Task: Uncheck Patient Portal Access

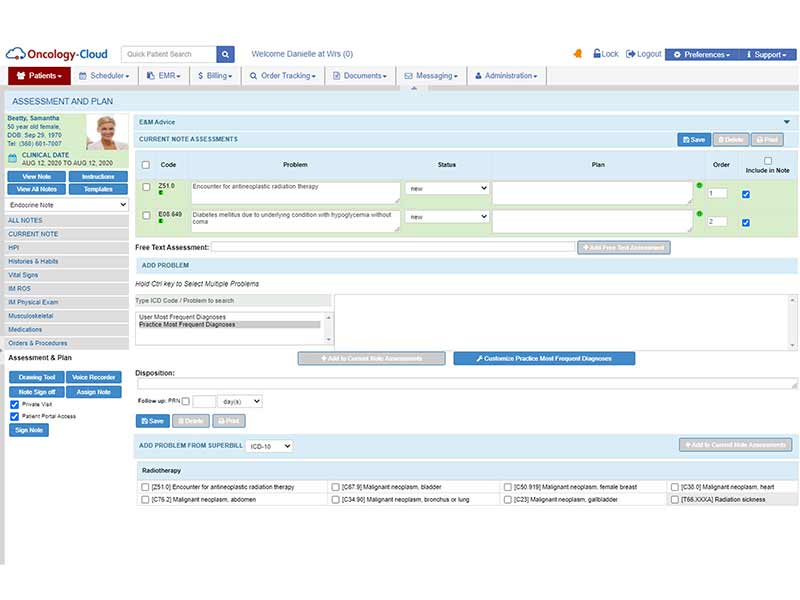Action: [15, 416]
